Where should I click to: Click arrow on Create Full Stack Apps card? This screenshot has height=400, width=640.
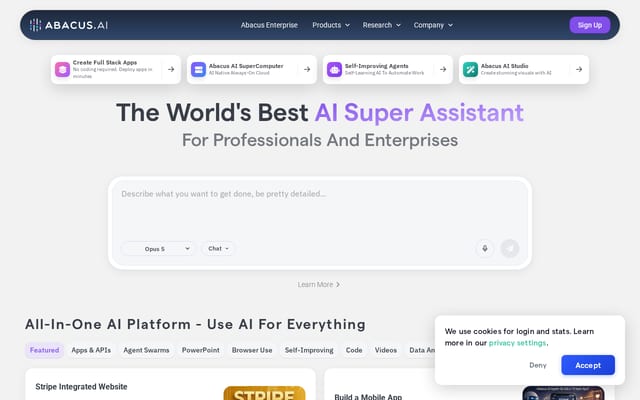(x=171, y=69)
